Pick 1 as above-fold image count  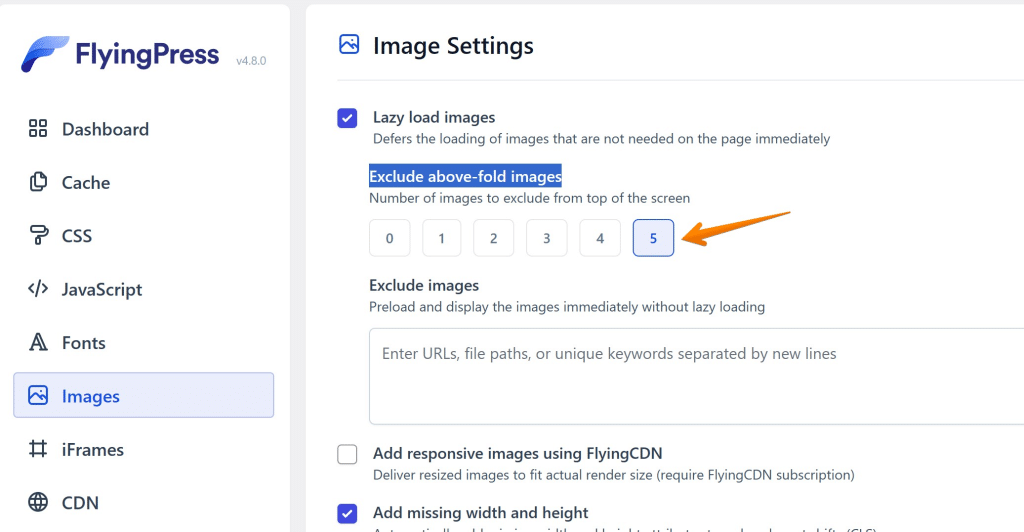pyautogui.click(x=441, y=238)
